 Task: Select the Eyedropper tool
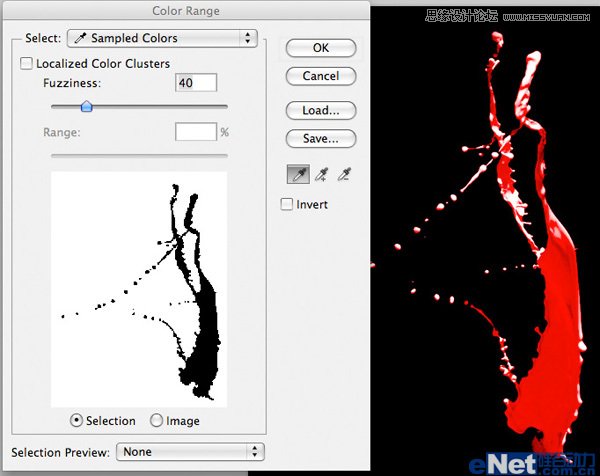pyautogui.click(x=298, y=175)
